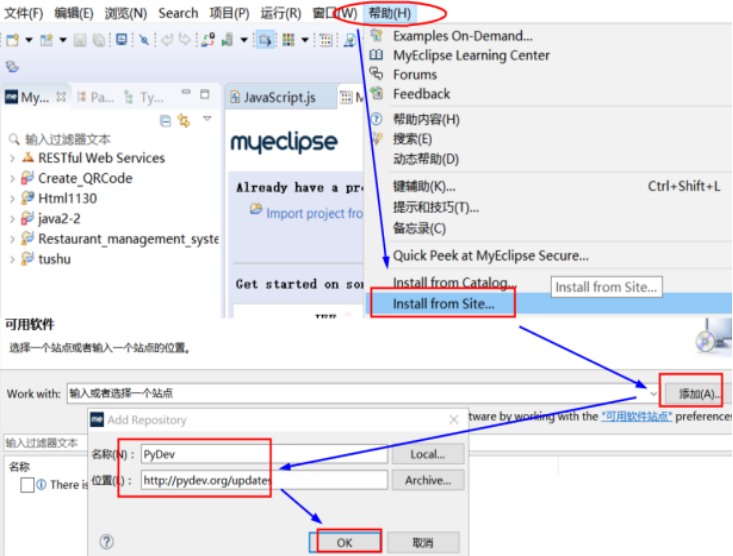Choose 提示和技巧(T)... menu item
The image size is (733, 556).
coord(436,207)
